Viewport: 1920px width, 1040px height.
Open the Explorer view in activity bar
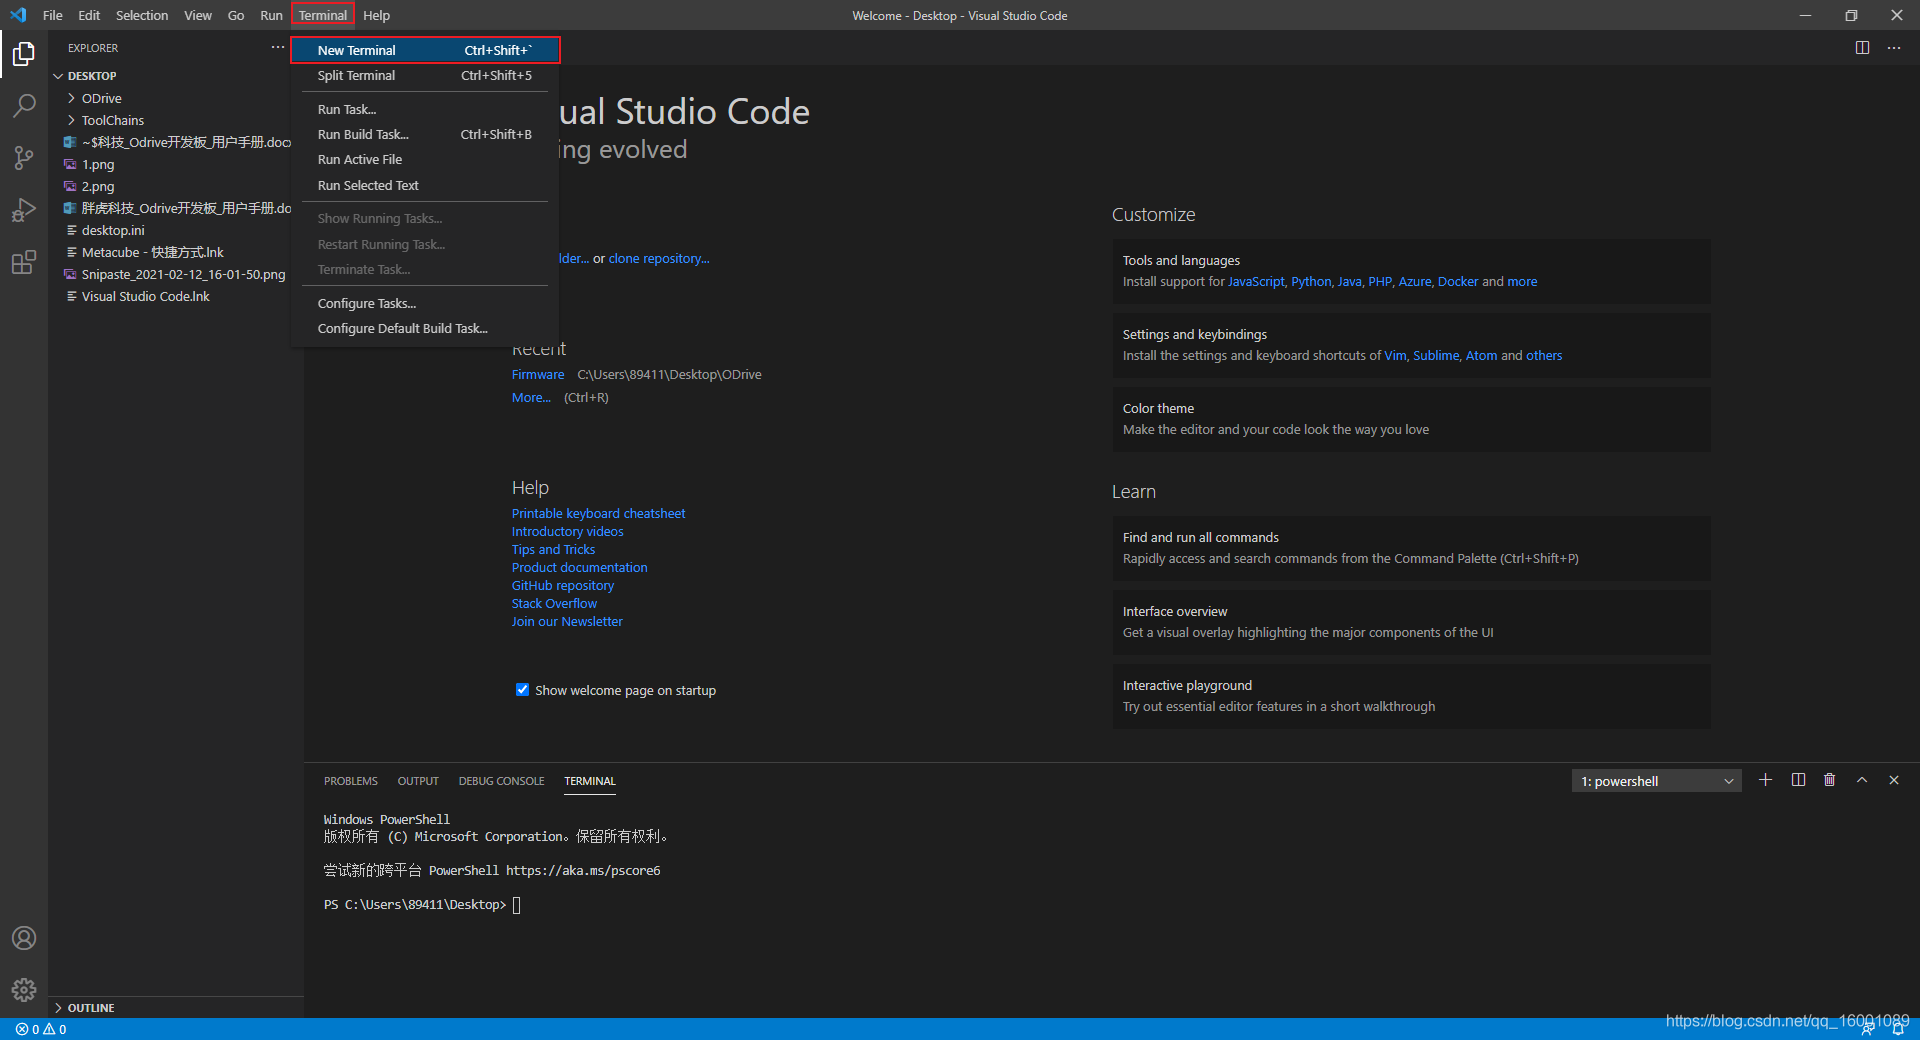pyautogui.click(x=24, y=54)
